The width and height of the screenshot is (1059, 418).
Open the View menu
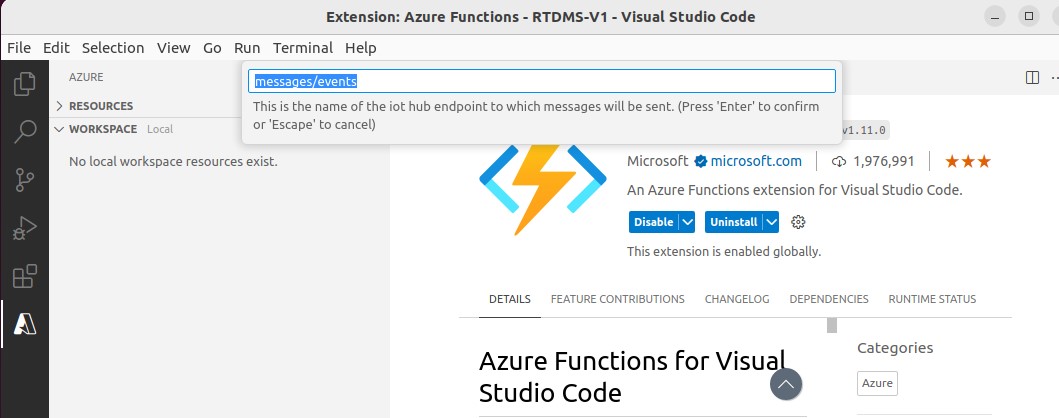pos(174,48)
